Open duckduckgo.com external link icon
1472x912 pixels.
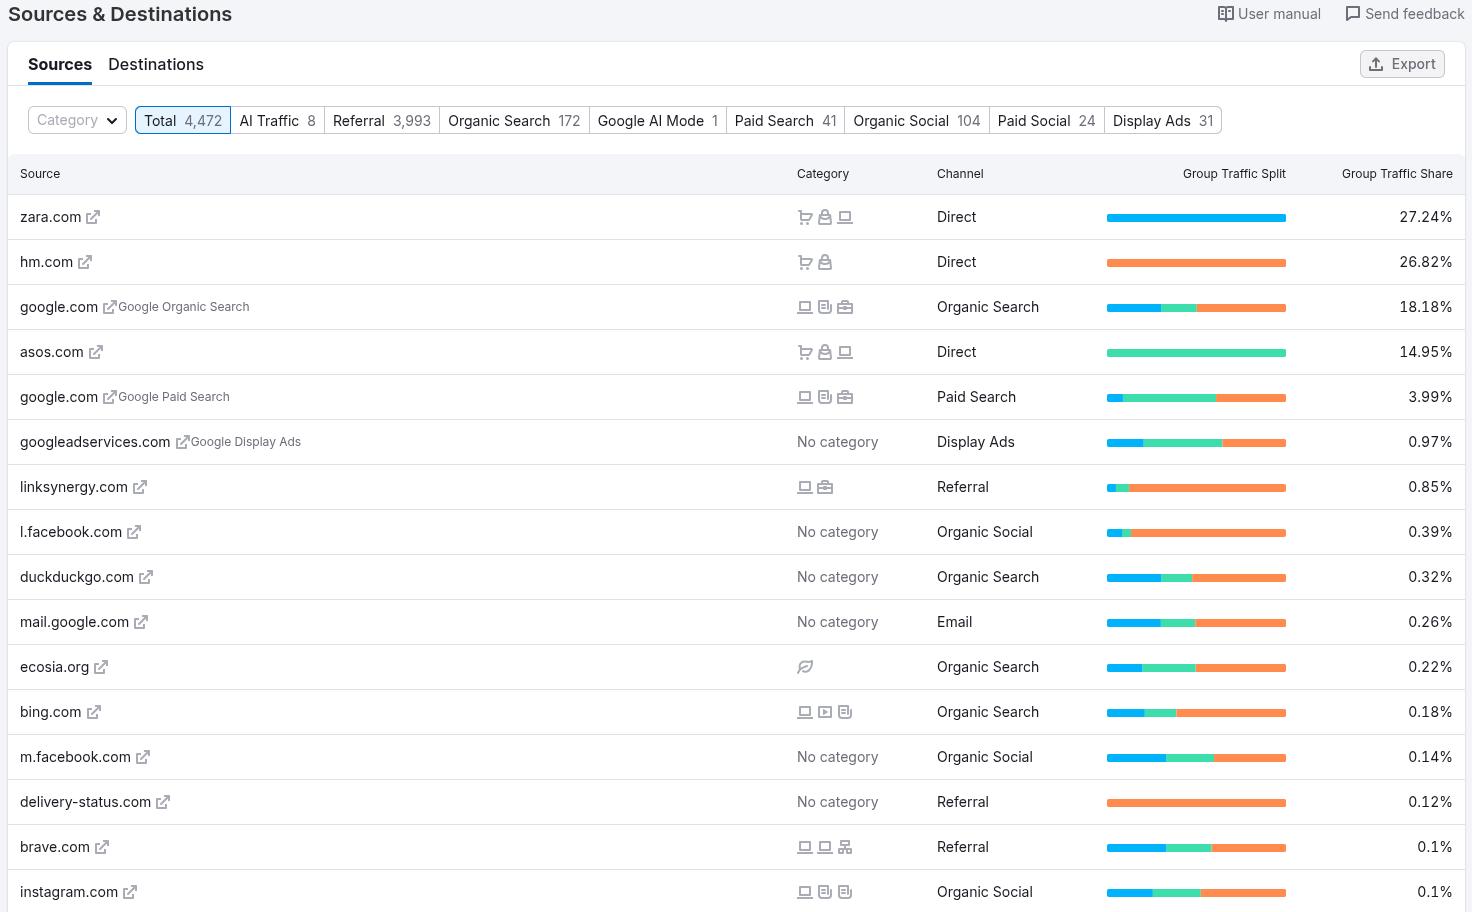click(146, 577)
